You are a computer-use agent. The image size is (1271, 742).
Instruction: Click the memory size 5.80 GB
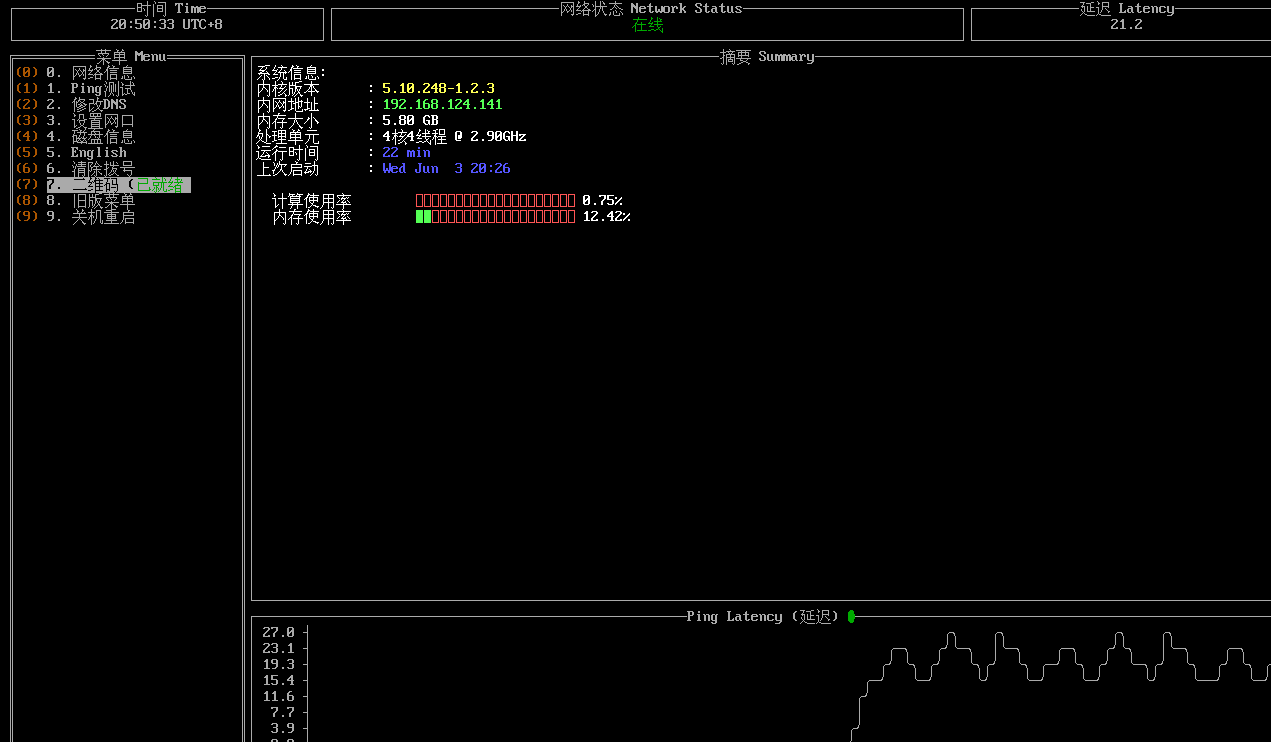pyautogui.click(x=410, y=120)
